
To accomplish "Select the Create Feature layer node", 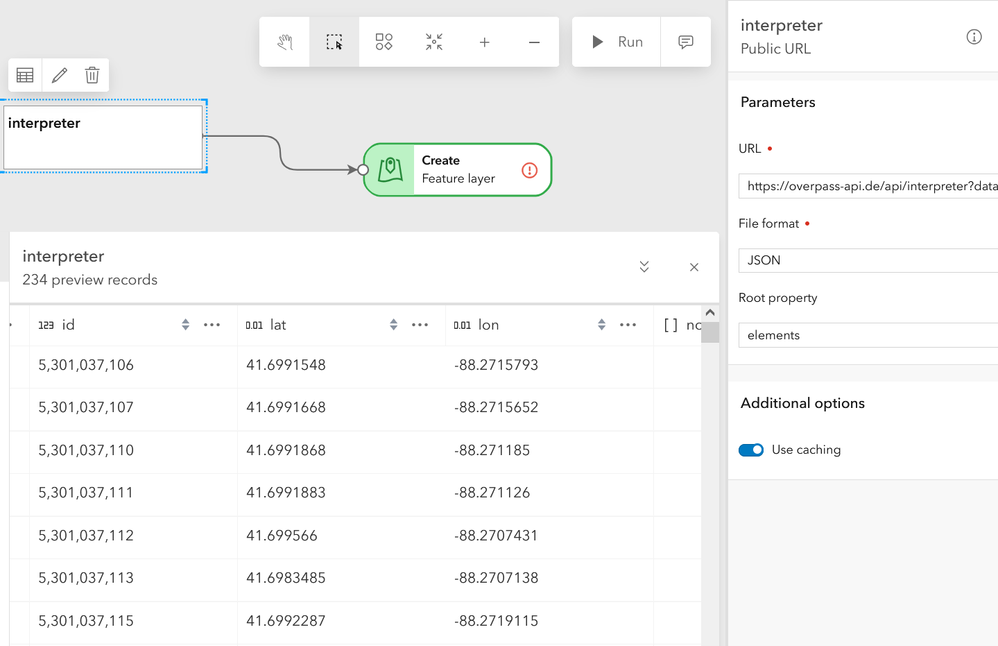I will 457,170.
